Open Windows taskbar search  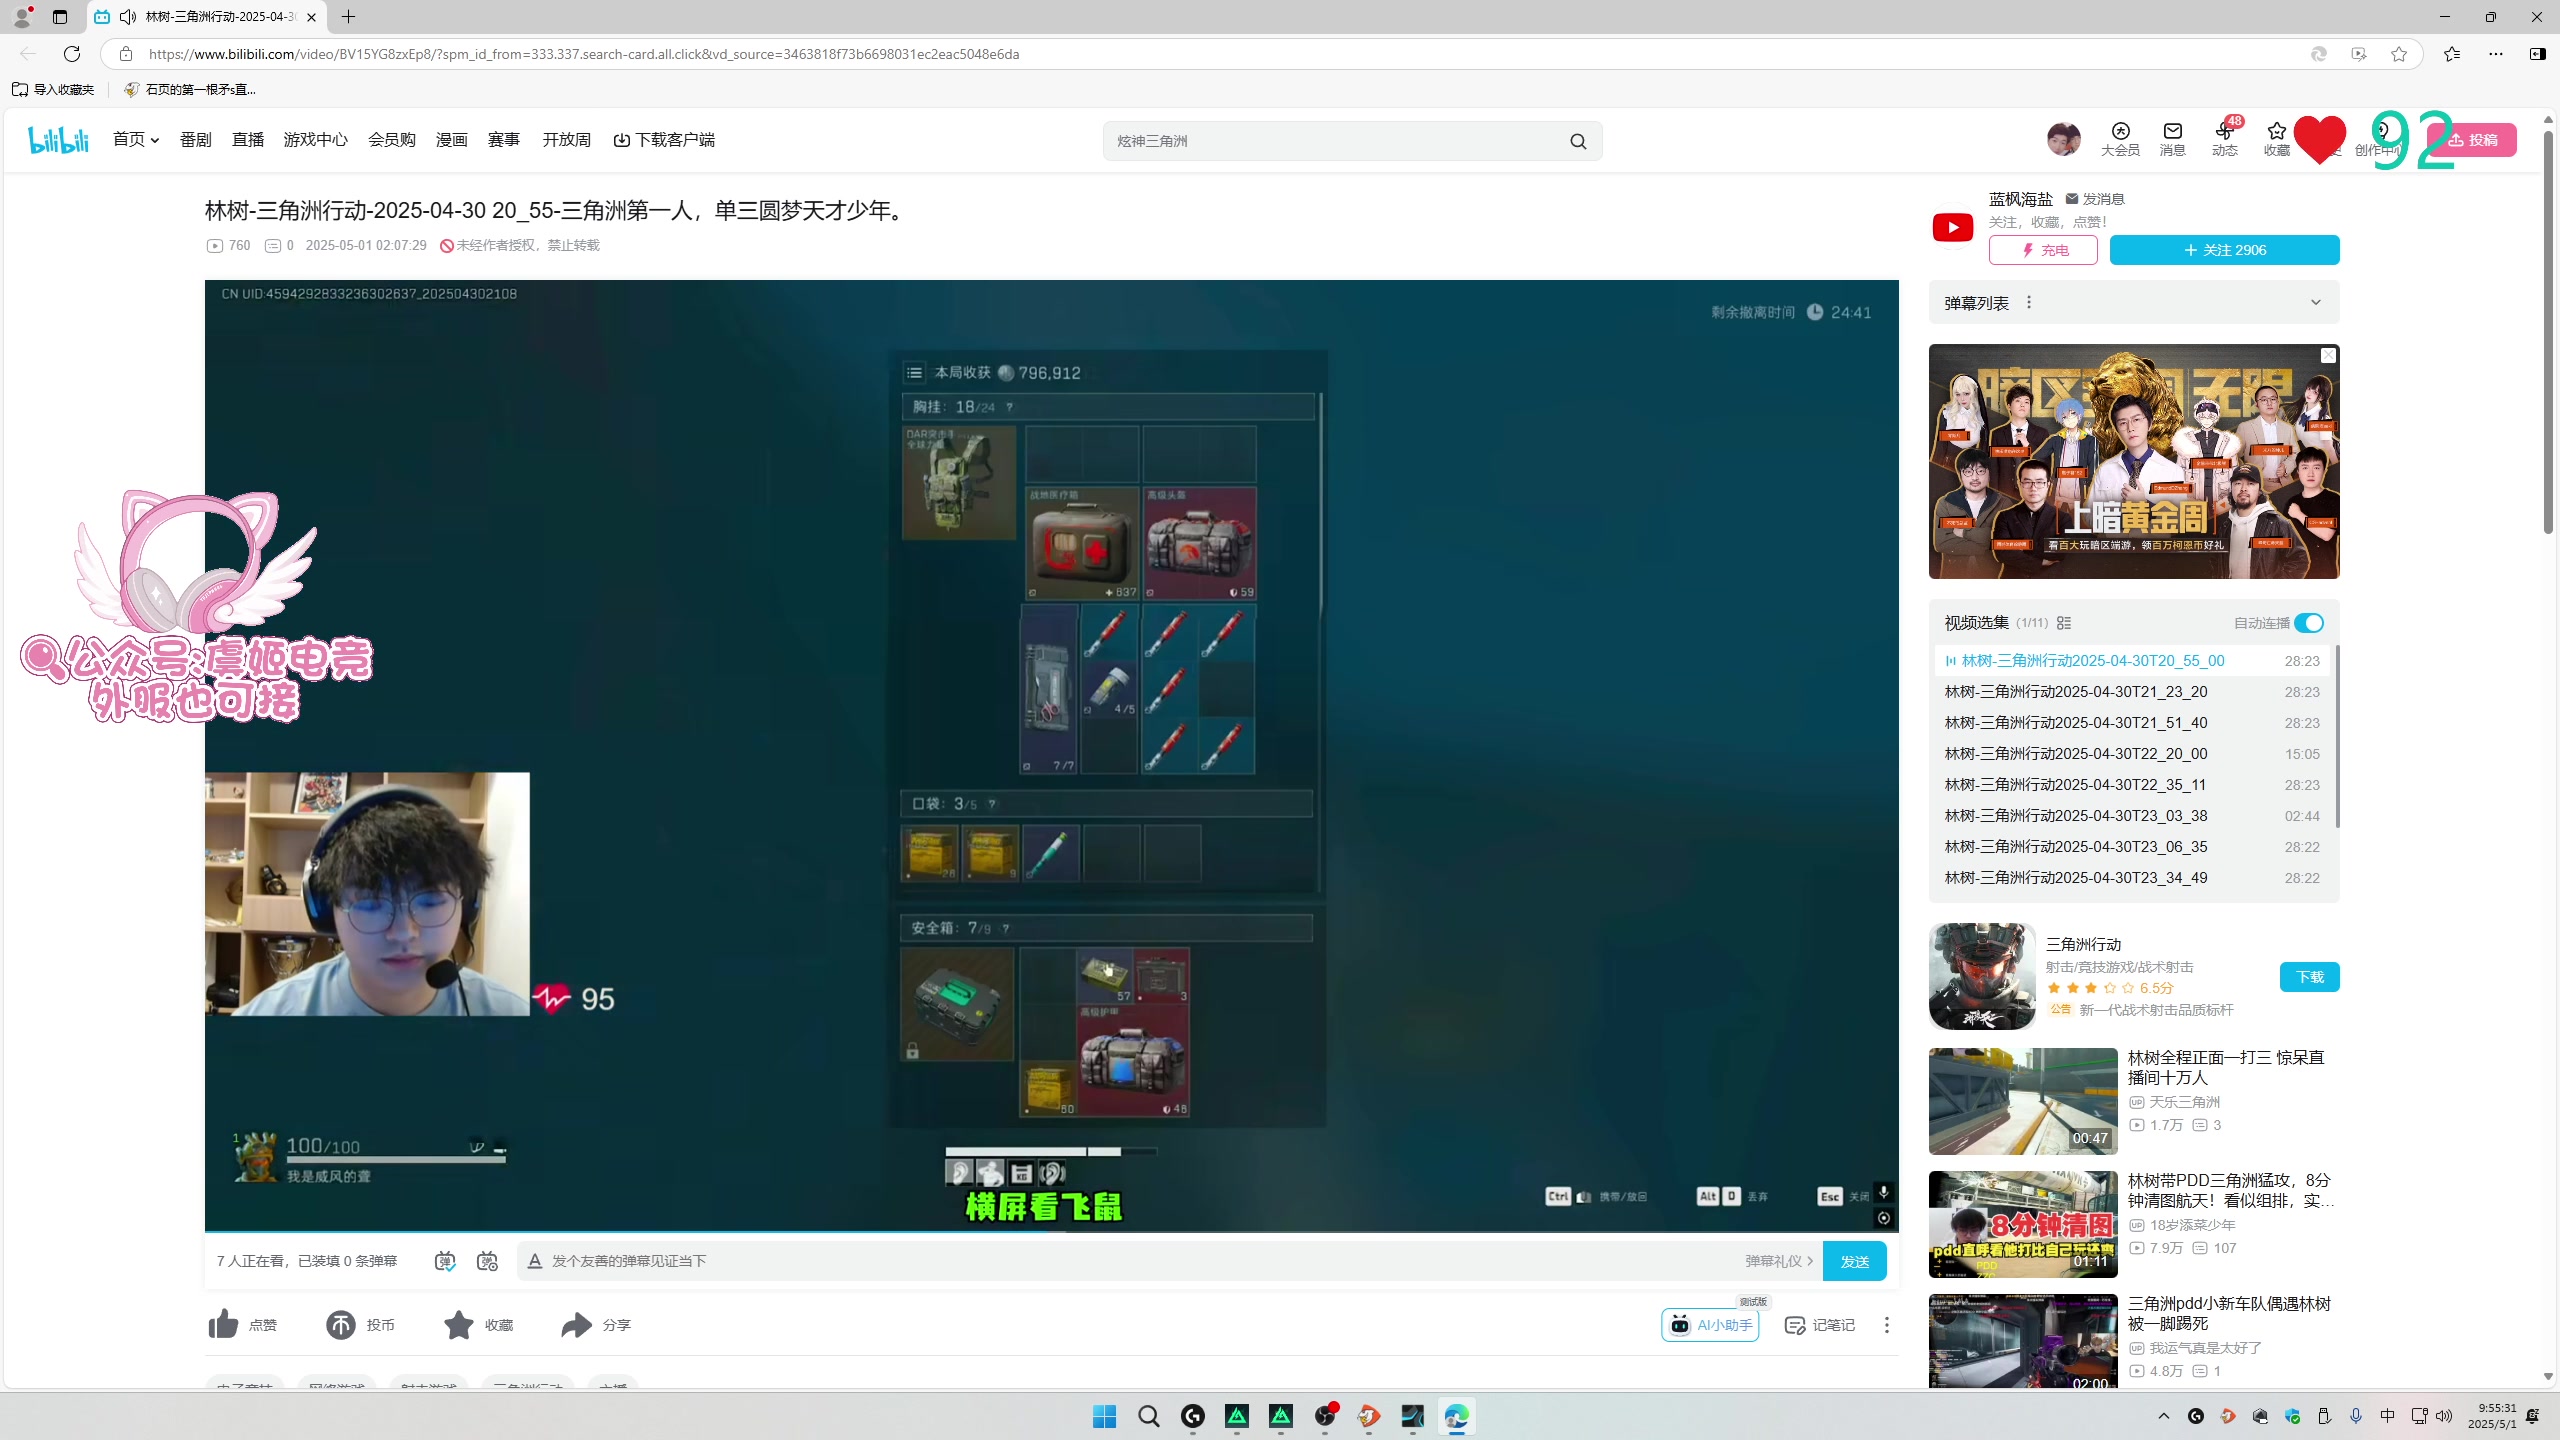(1148, 1416)
